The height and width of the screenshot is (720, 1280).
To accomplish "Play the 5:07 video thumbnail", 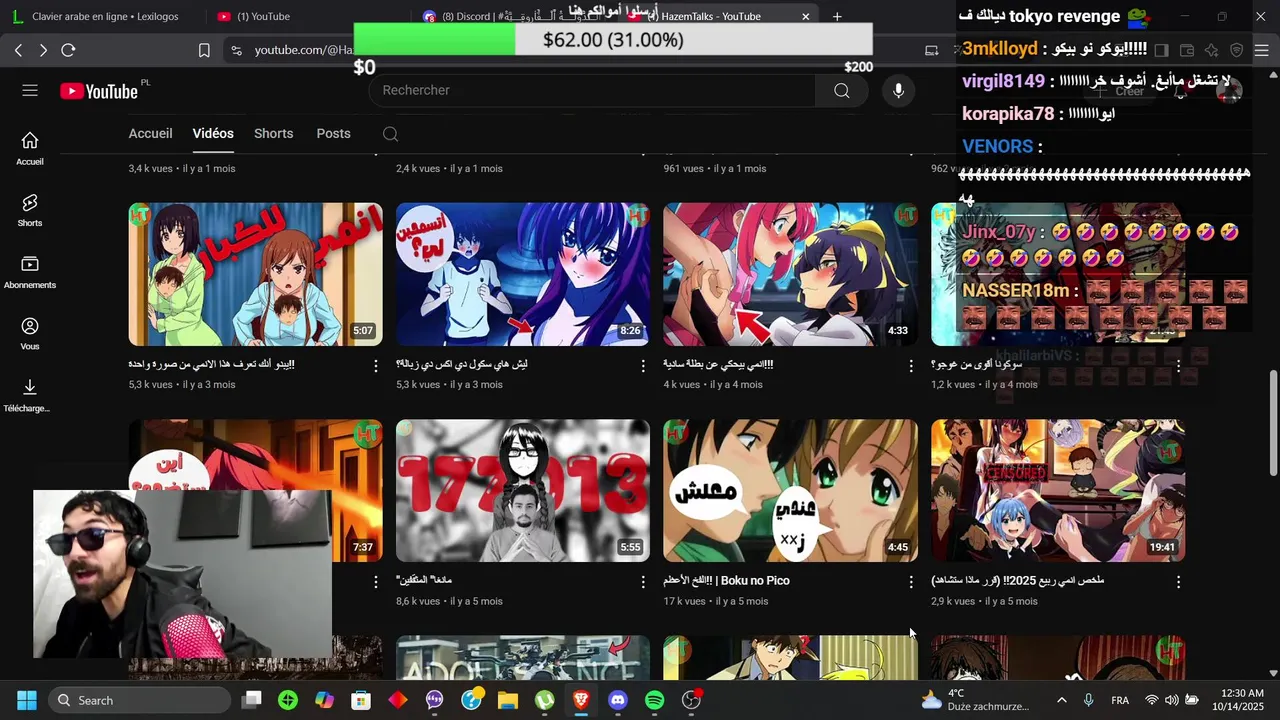I will pyautogui.click(x=255, y=274).
